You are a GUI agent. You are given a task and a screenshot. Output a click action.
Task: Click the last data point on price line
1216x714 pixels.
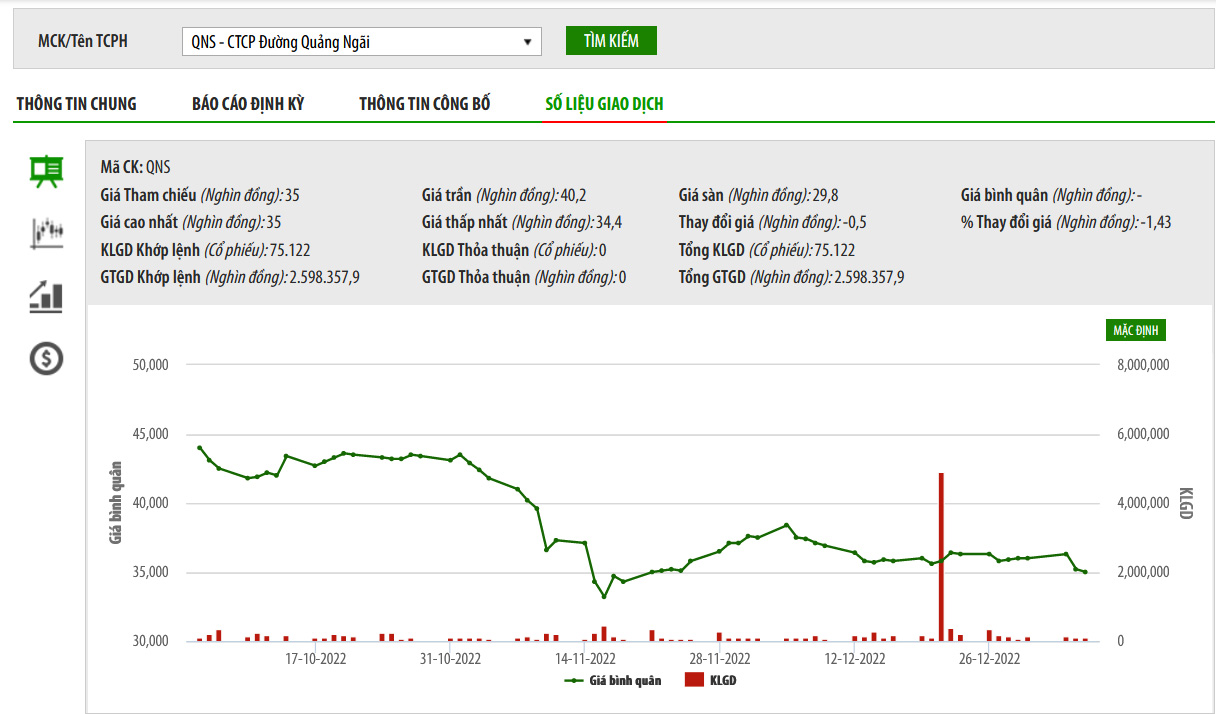point(1085,572)
